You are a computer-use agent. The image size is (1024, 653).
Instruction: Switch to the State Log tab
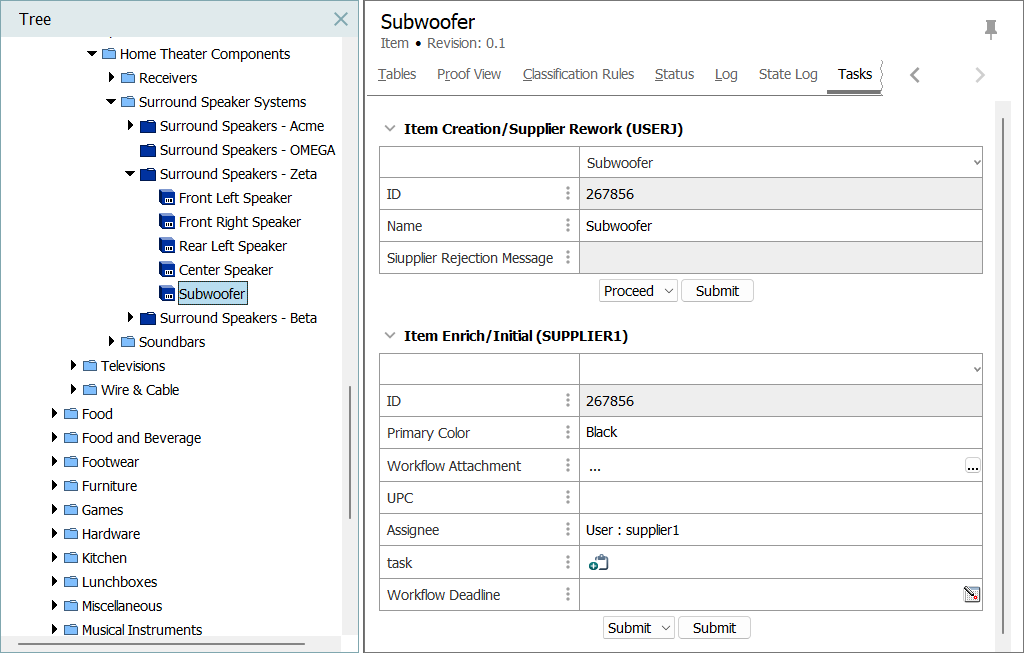click(x=787, y=74)
